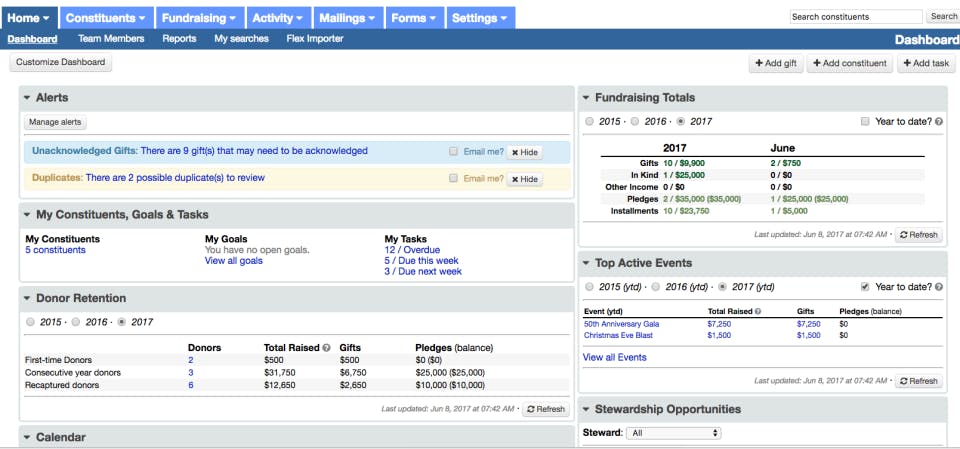Refresh the Fundraising Totals panel

coord(918,235)
